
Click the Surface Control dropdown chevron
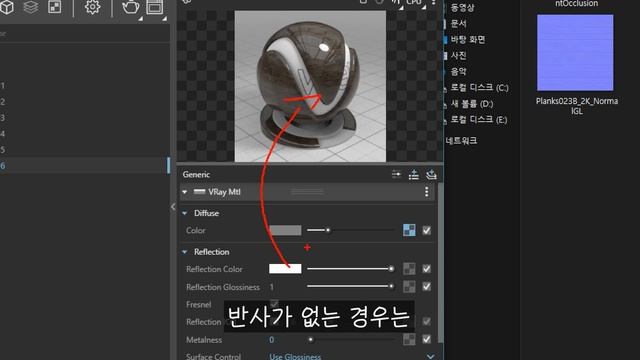[430, 356]
